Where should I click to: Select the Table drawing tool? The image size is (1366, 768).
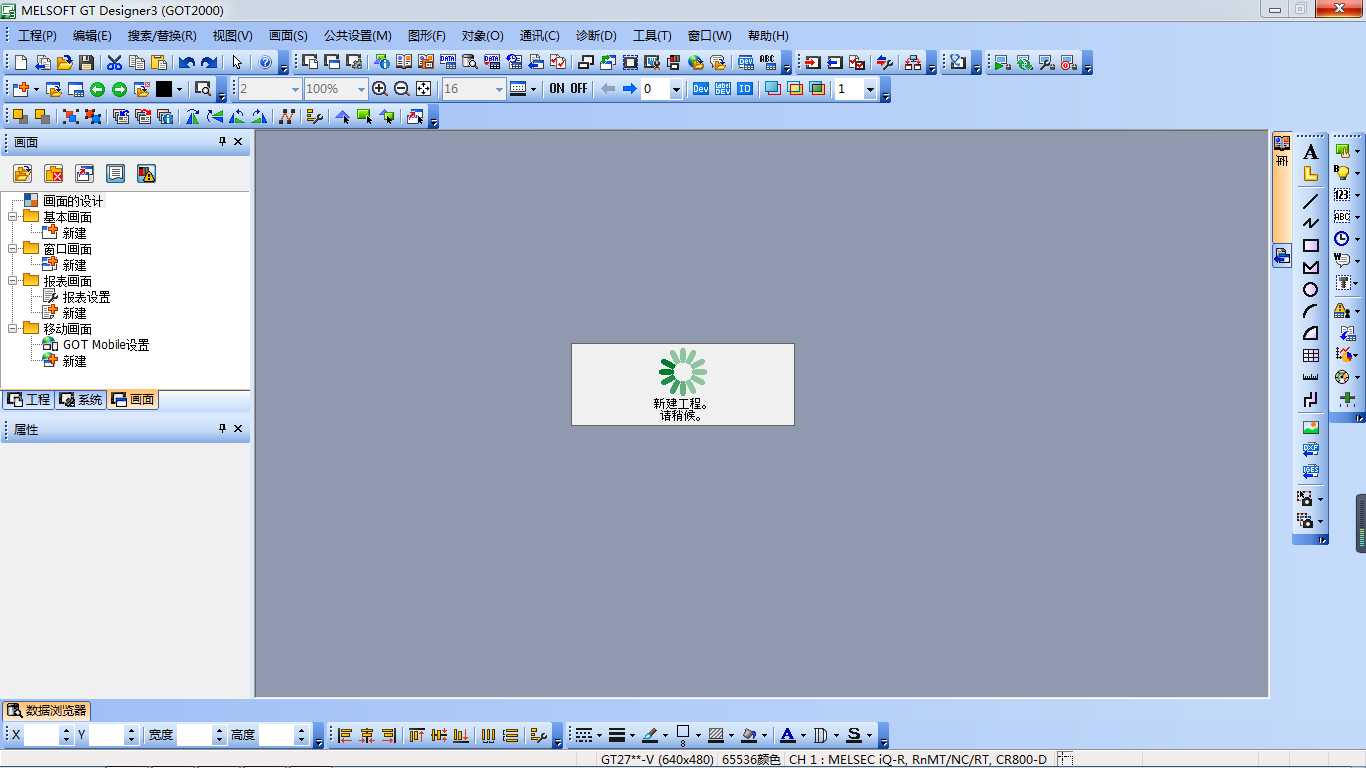pos(1311,355)
